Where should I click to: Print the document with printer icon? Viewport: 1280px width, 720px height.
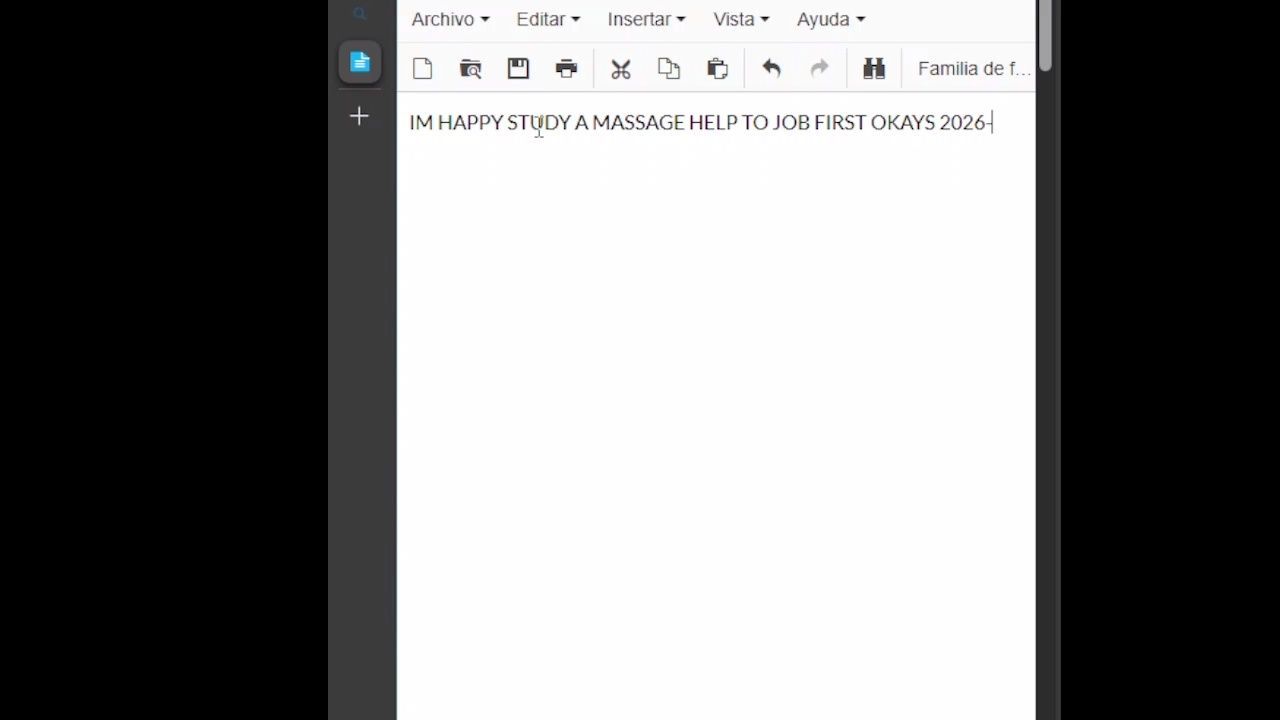tap(567, 69)
